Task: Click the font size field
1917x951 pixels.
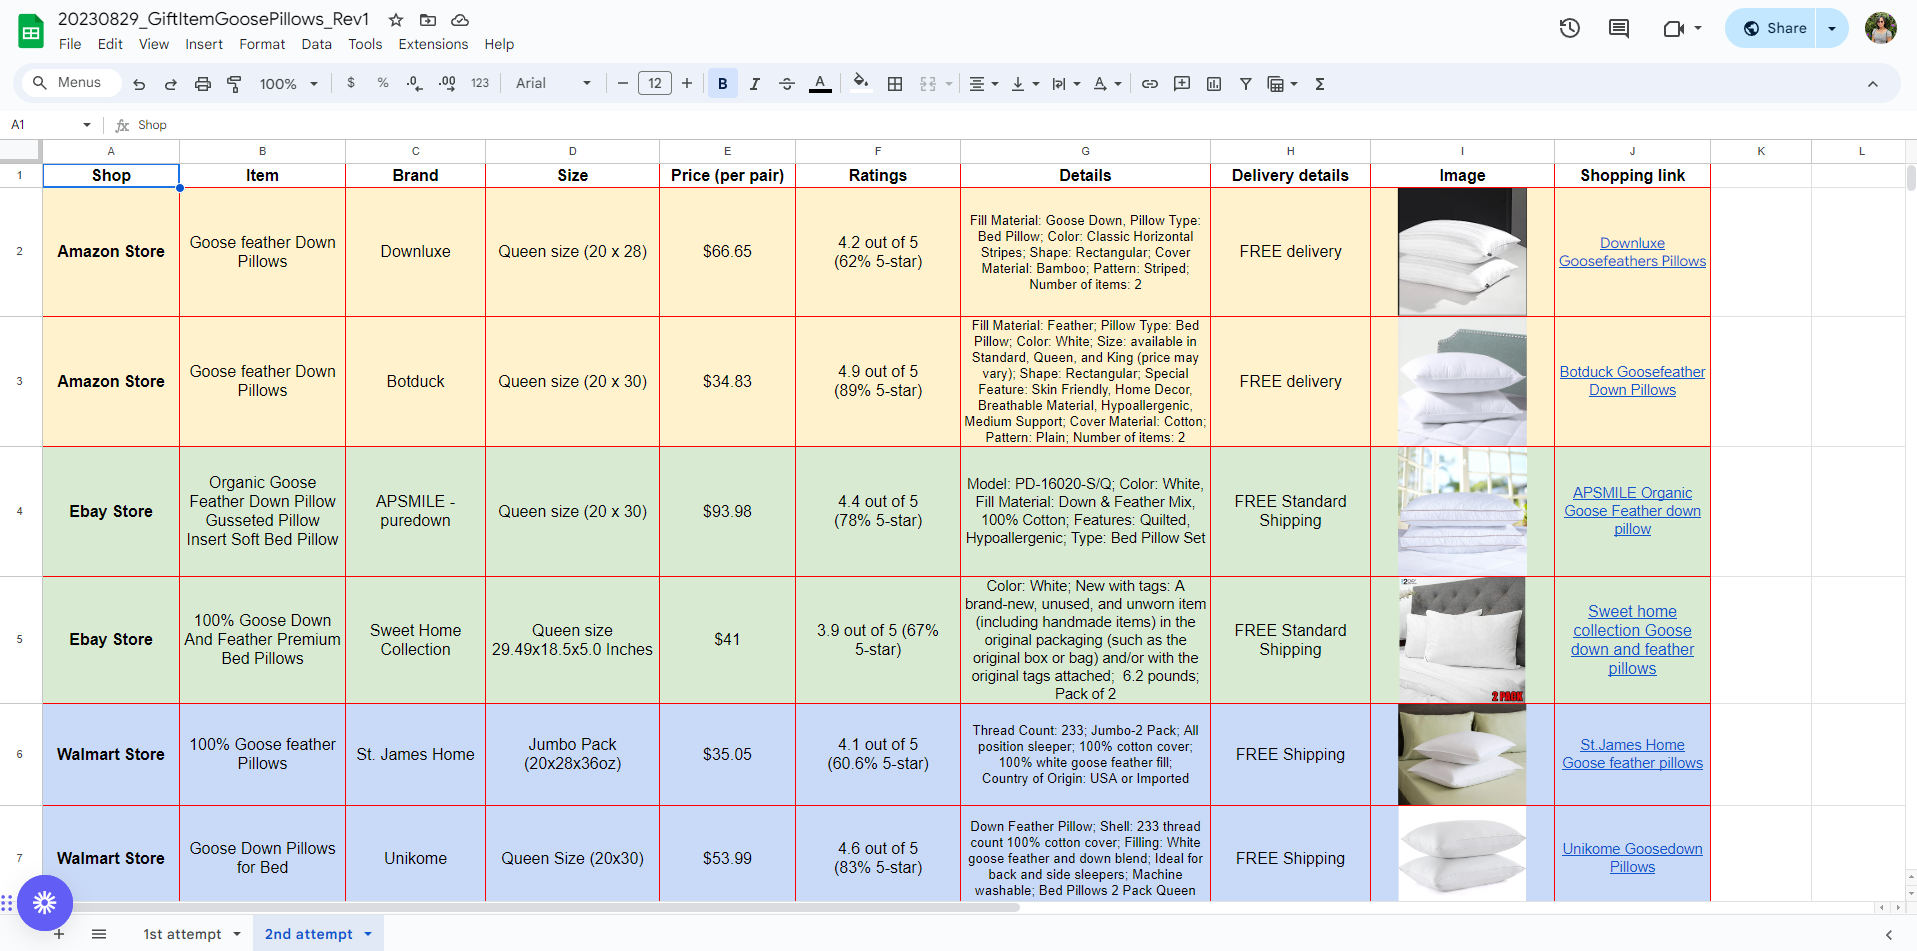Action: click(655, 84)
